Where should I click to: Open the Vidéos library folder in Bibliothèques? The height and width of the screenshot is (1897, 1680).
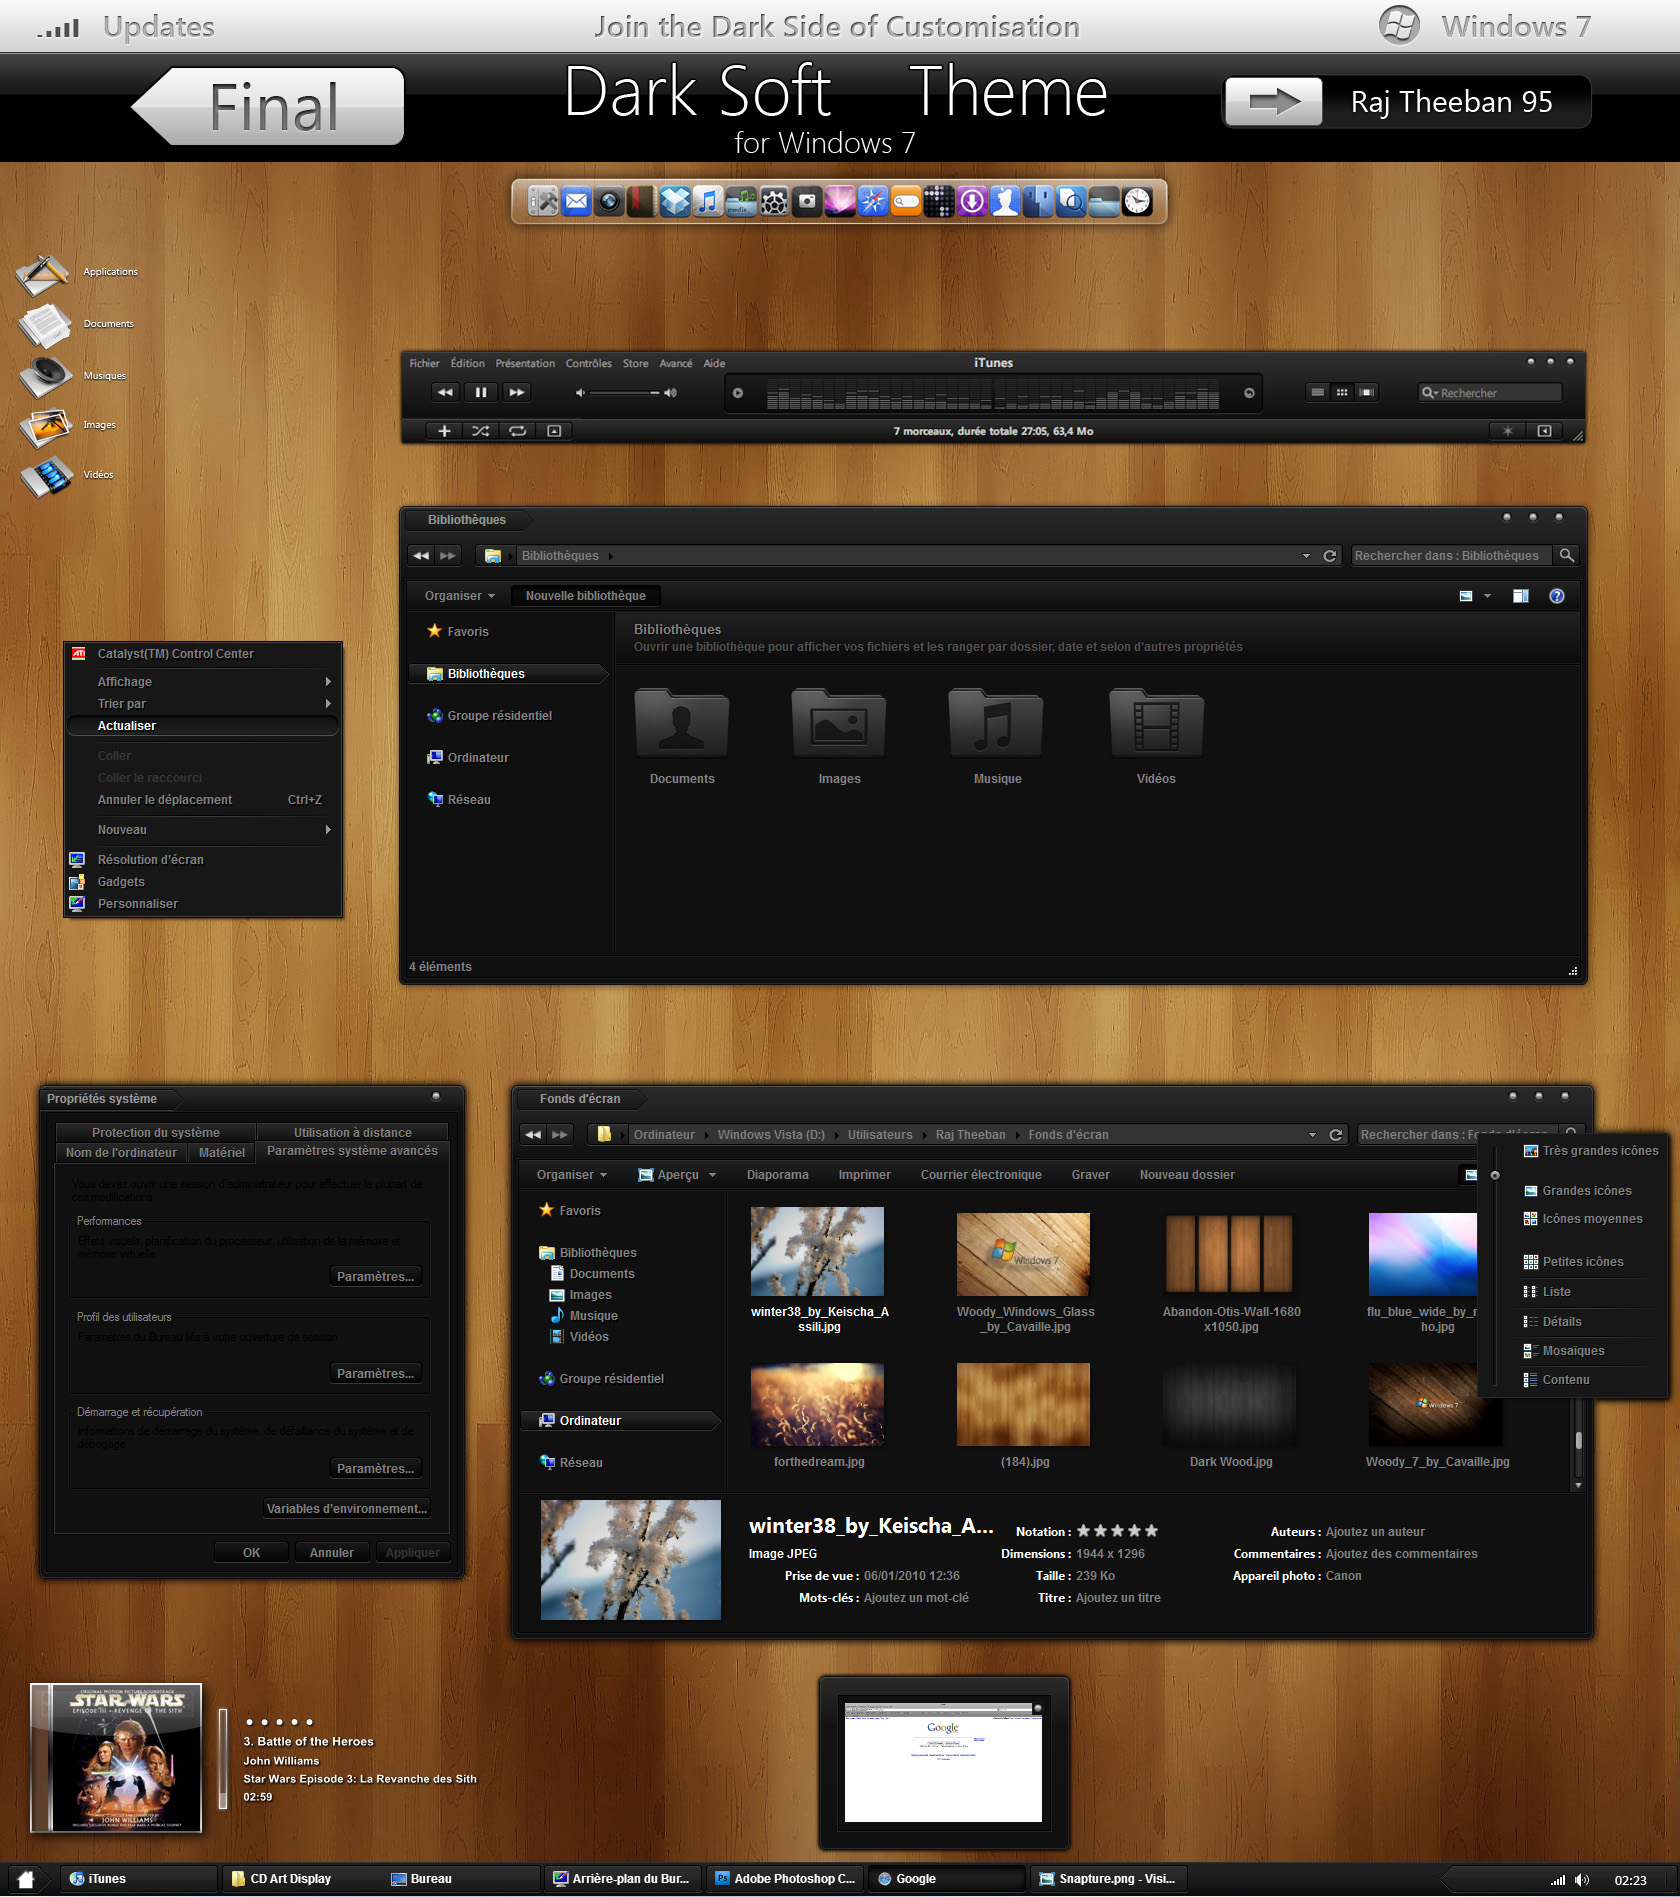coord(1156,737)
